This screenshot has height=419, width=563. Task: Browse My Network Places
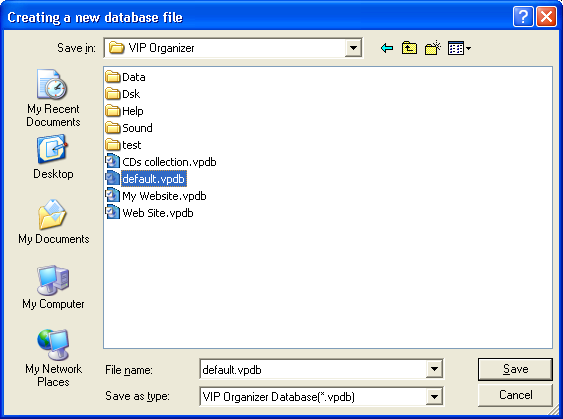53,358
